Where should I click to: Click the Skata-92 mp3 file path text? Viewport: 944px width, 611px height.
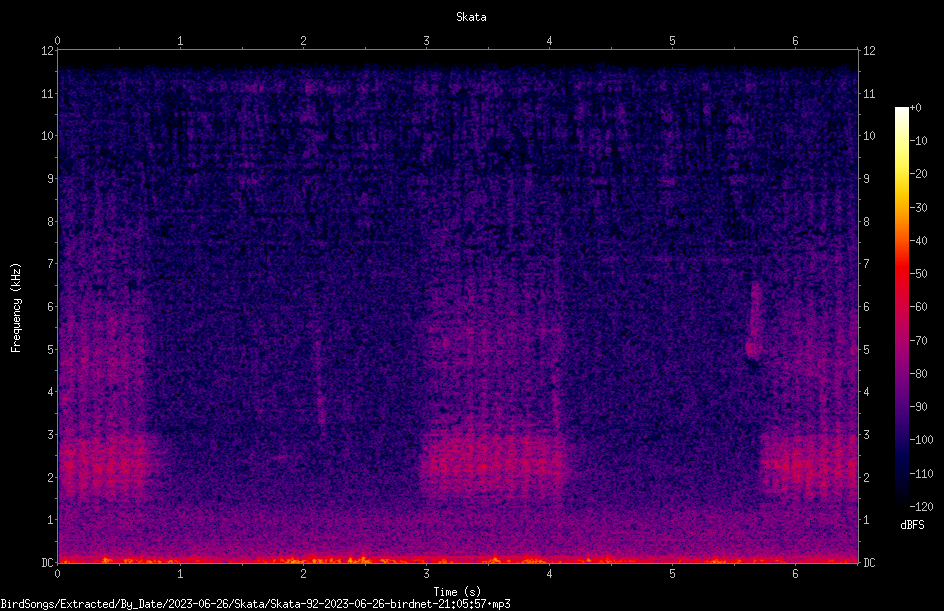click(x=255, y=604)
